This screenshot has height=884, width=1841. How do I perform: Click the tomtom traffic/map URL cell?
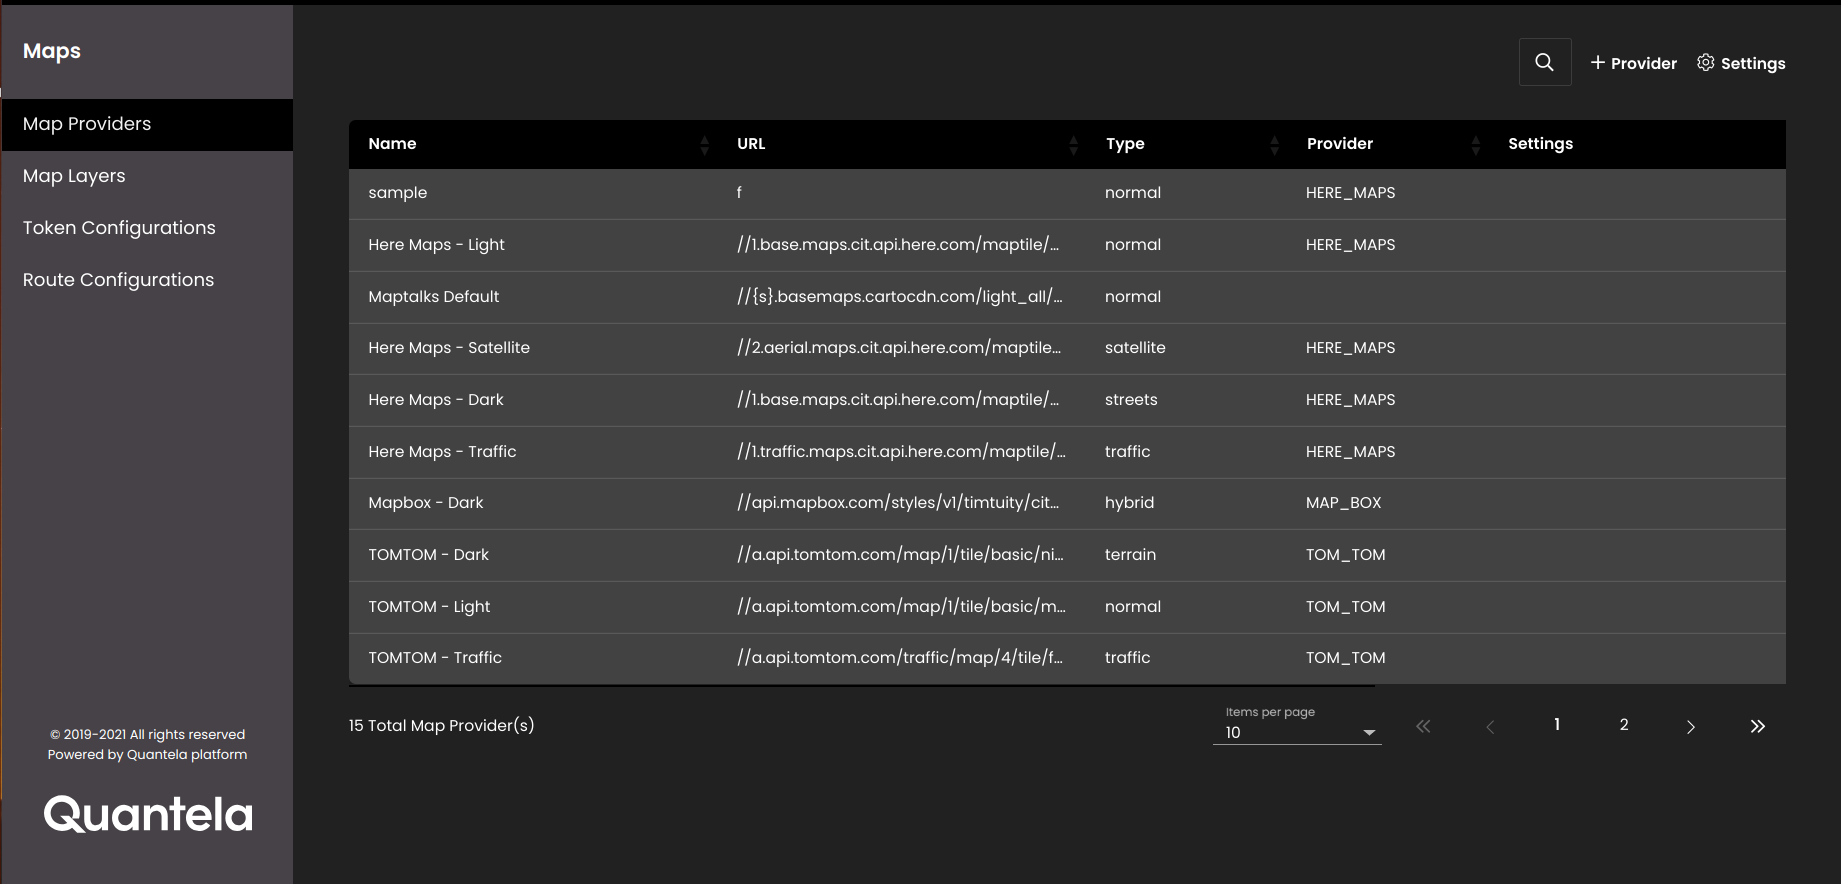[x=899, y=658]
